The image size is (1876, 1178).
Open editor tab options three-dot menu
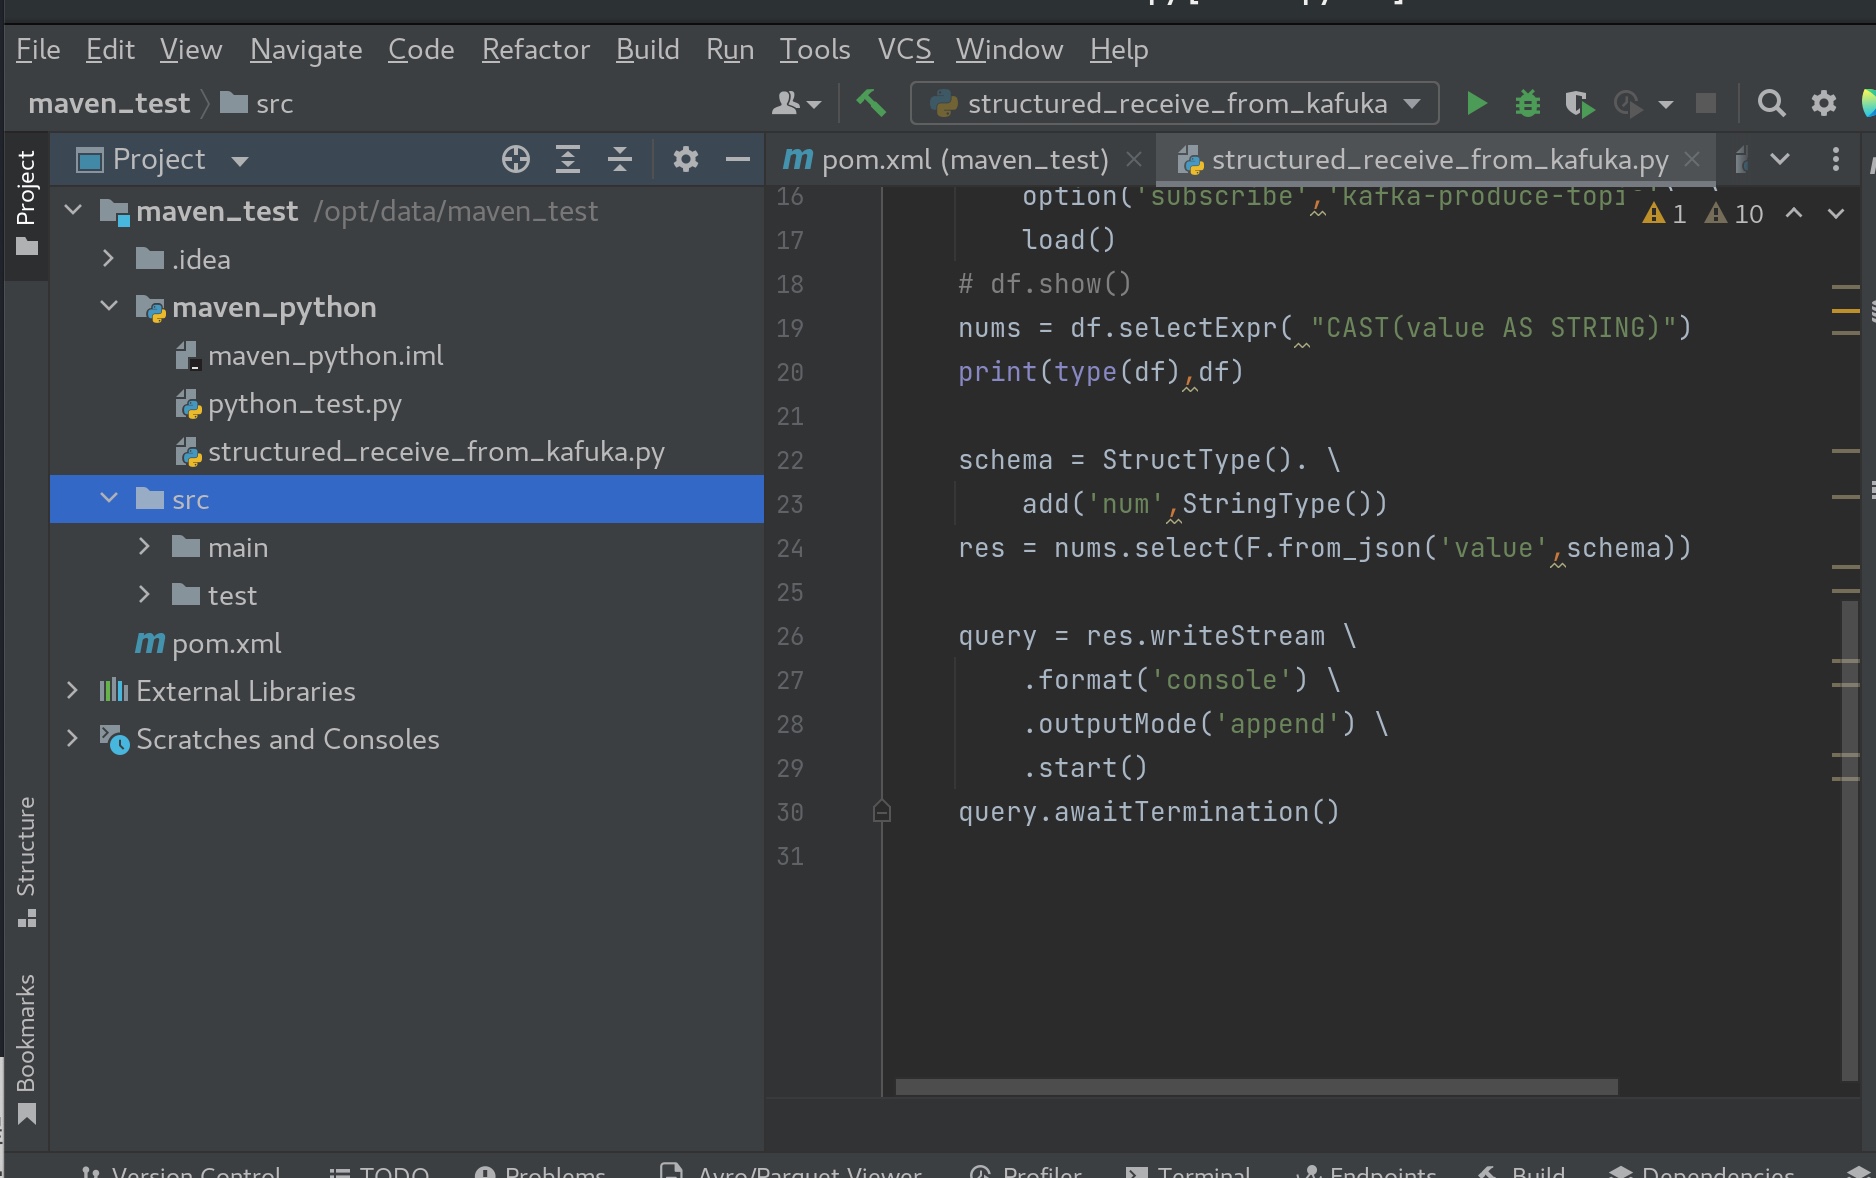point(1835,159)
